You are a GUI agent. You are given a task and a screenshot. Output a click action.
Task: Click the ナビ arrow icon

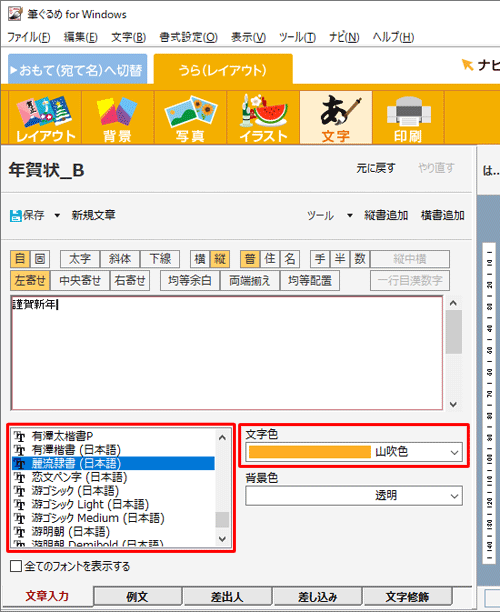coord(467,65)
